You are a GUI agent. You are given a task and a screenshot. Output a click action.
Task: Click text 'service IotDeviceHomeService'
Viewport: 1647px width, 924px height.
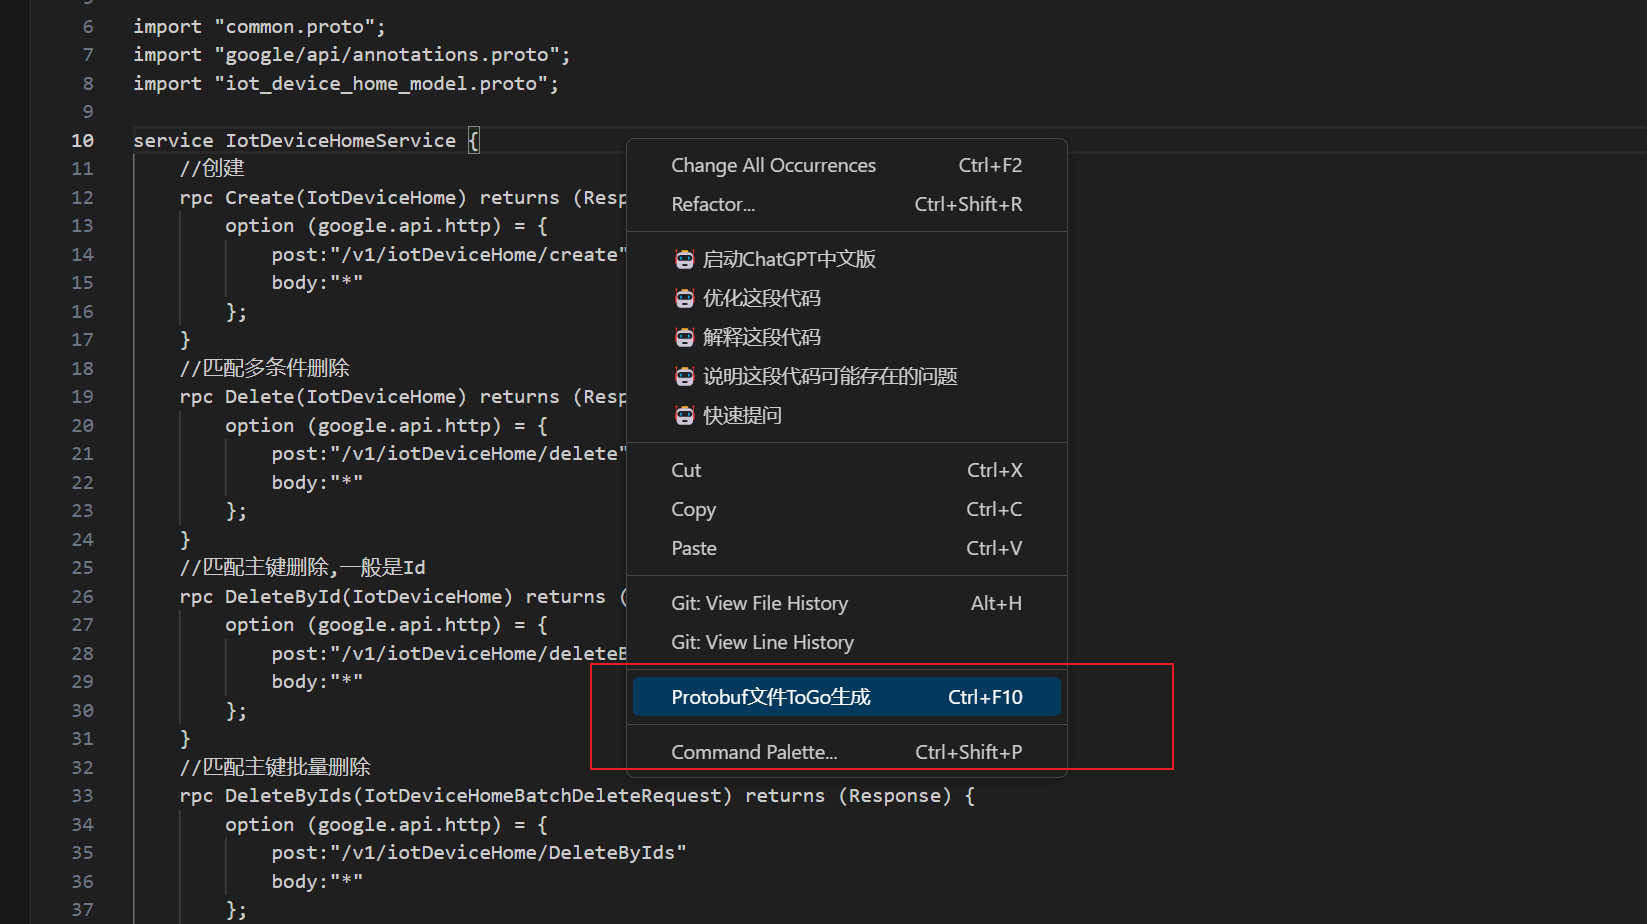pyautogui.click(x=294, y=141)
